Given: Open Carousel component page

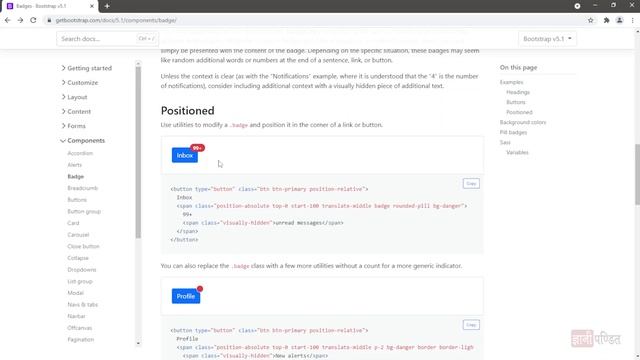Looking at the screenshot, I should click(x=78, y=235).
